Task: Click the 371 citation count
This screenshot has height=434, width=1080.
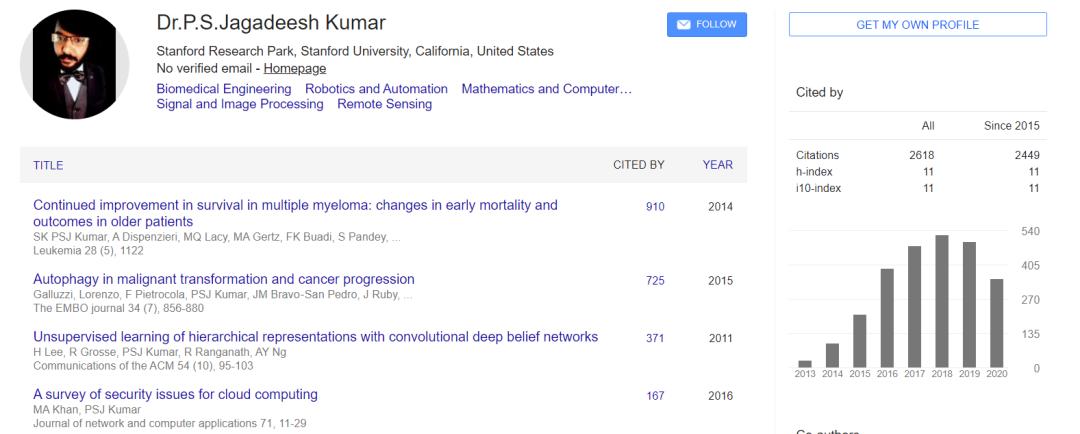Action: (x=655, y=338)
